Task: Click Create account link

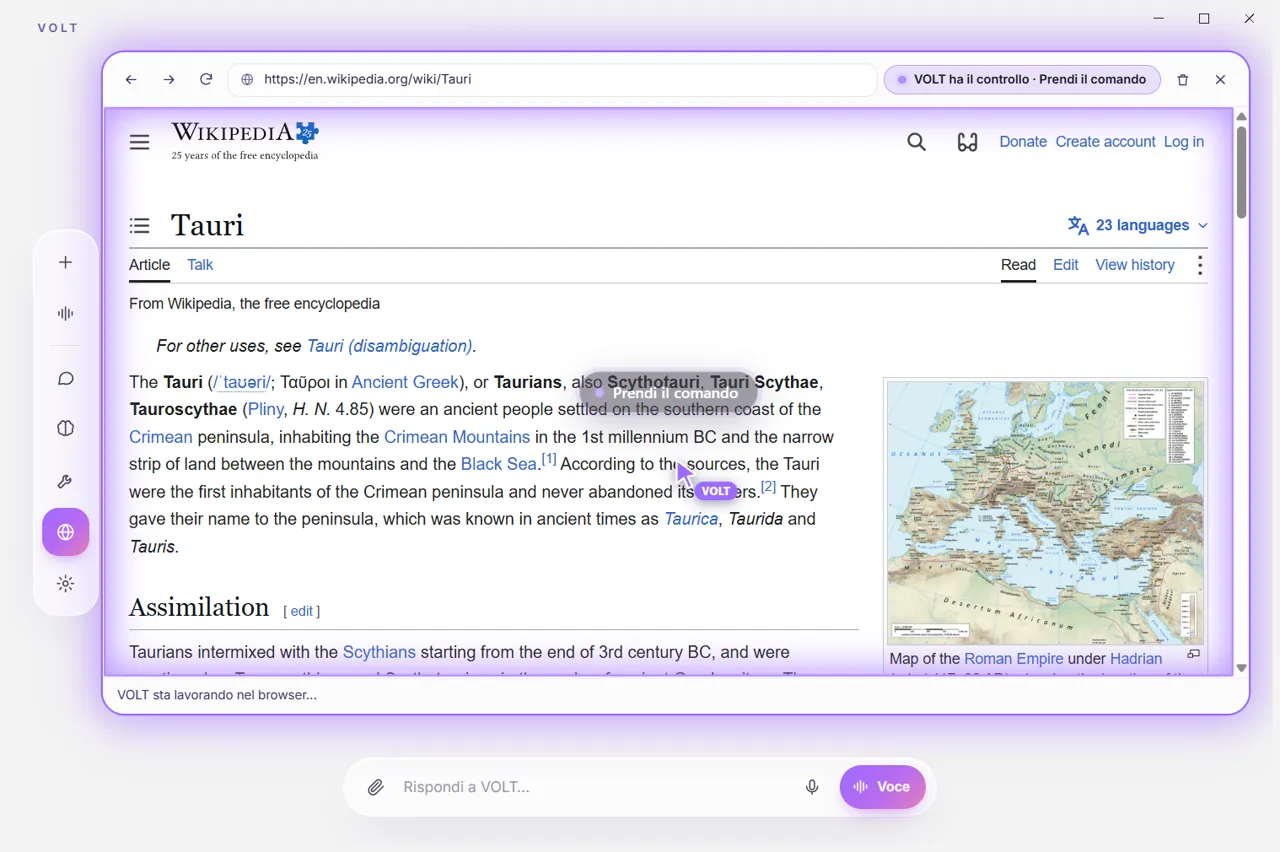Action: [1105, 142]
